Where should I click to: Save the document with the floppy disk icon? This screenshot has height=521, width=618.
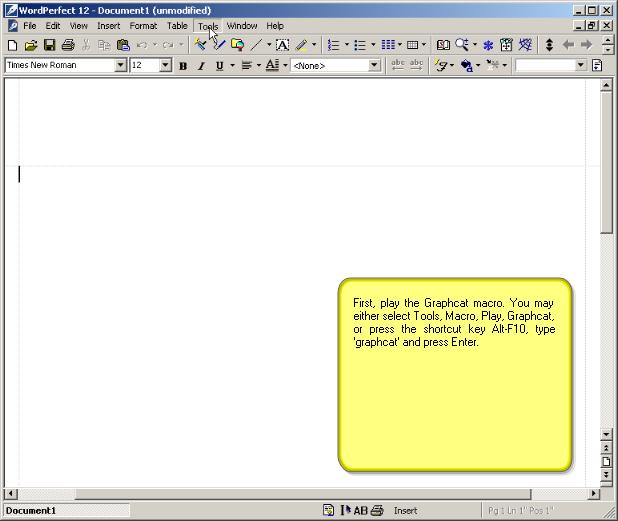coord(49,45)
